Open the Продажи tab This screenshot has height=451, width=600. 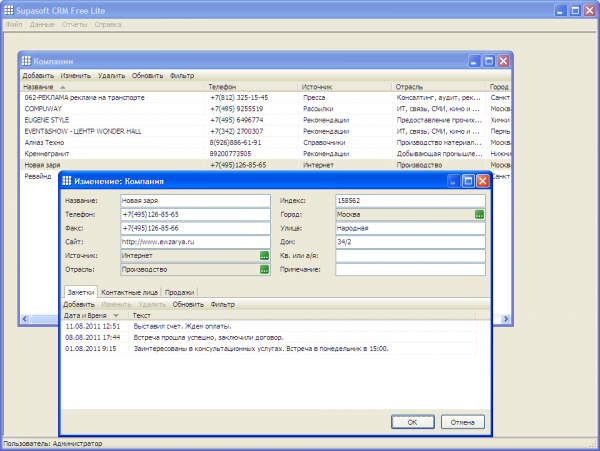click(x=180, y=291)
